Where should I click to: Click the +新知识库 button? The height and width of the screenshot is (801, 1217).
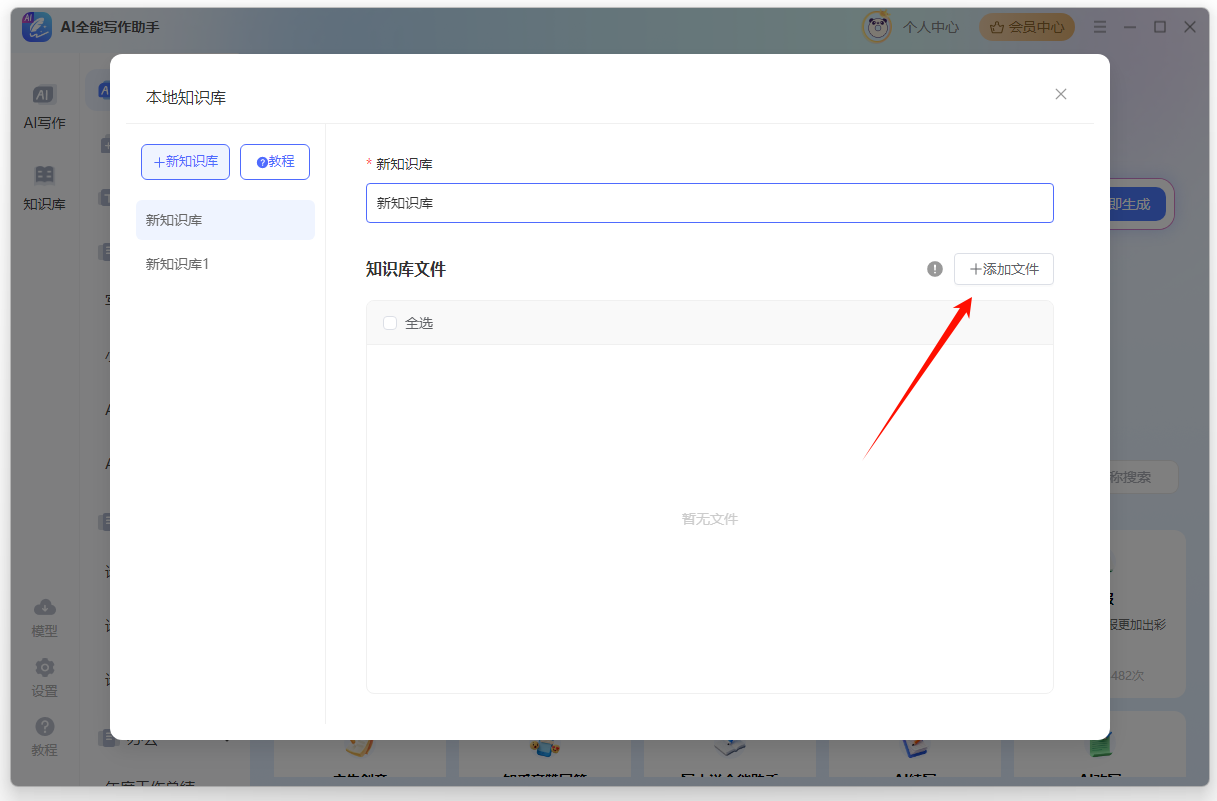(185, 162)
